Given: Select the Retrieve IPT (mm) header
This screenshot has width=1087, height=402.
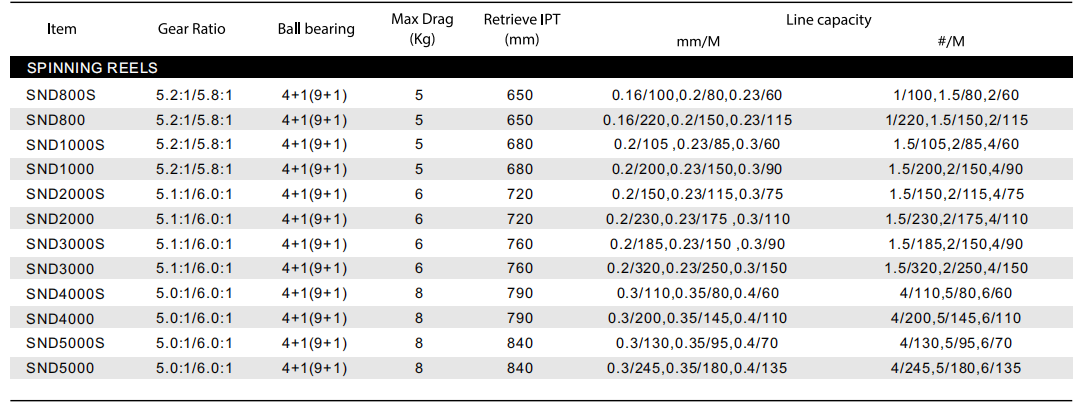Looking at the screenshot, I should [x=522, y=29].
